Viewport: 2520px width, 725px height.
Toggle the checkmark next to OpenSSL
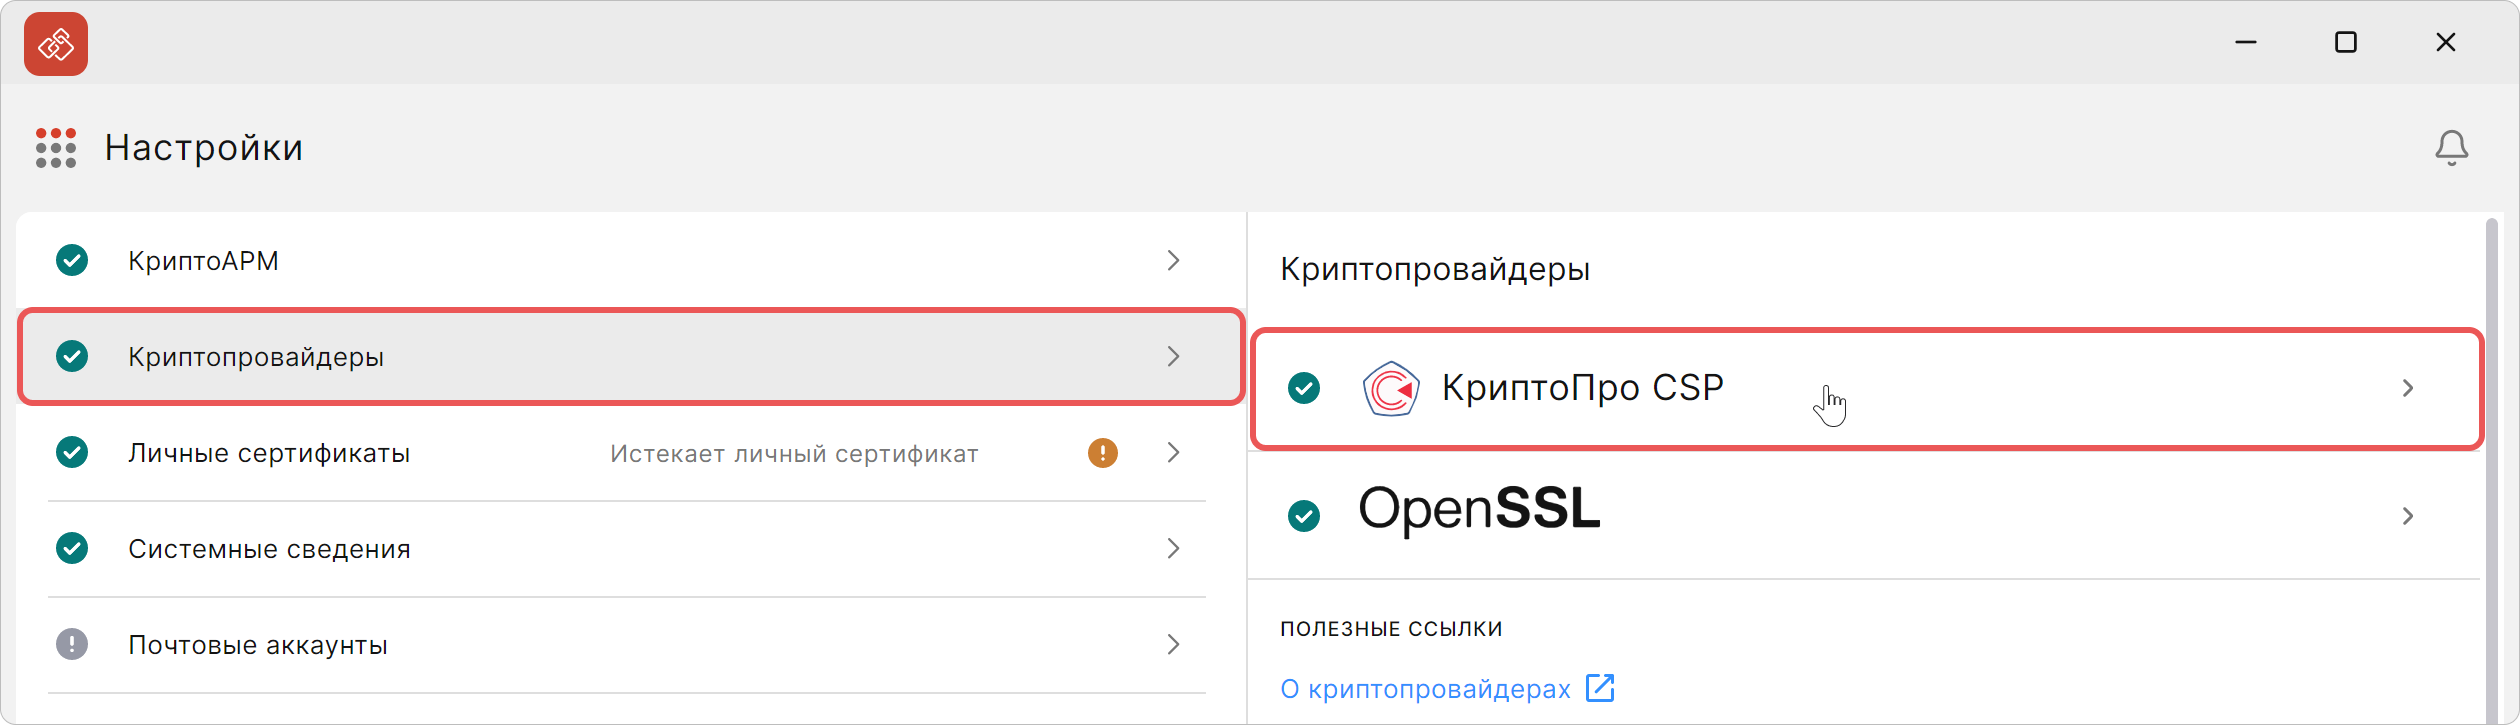coord(1304,517)
